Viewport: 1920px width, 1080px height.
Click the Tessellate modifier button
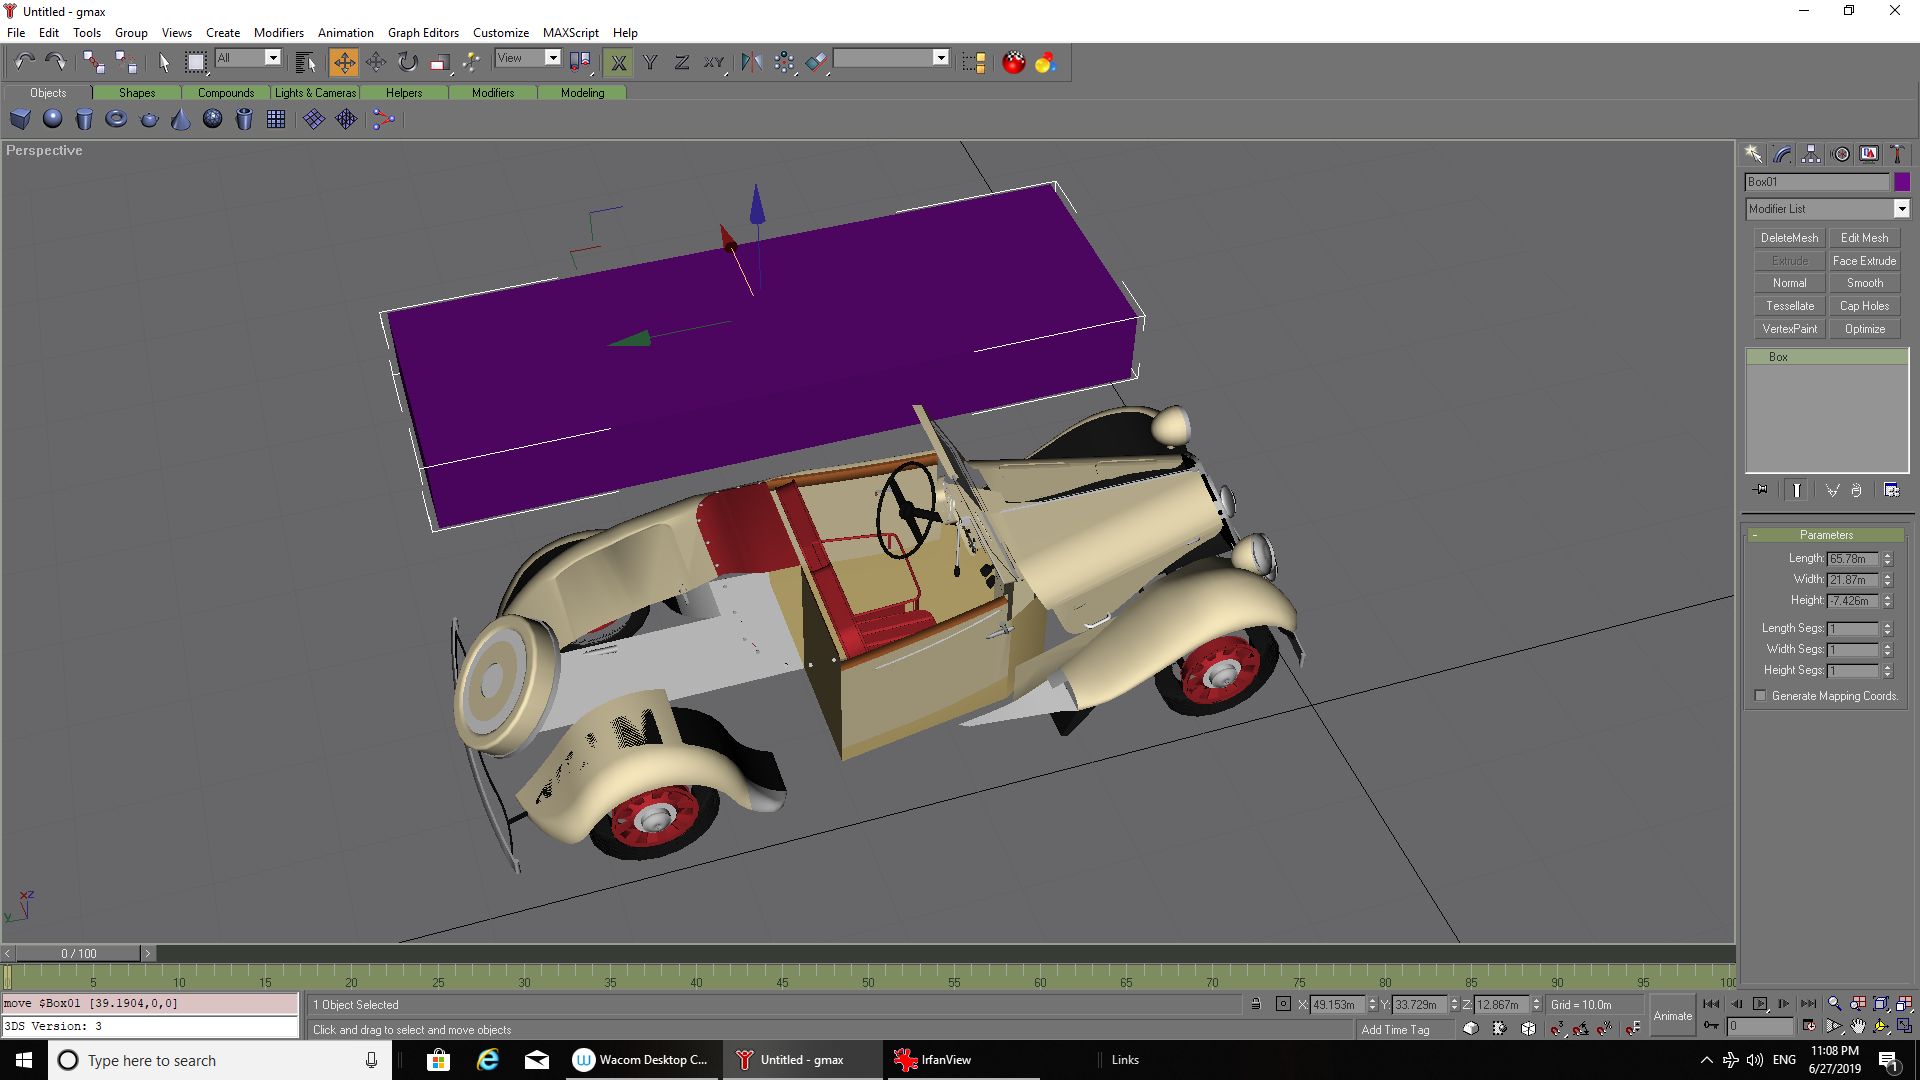coord(1789,306)
